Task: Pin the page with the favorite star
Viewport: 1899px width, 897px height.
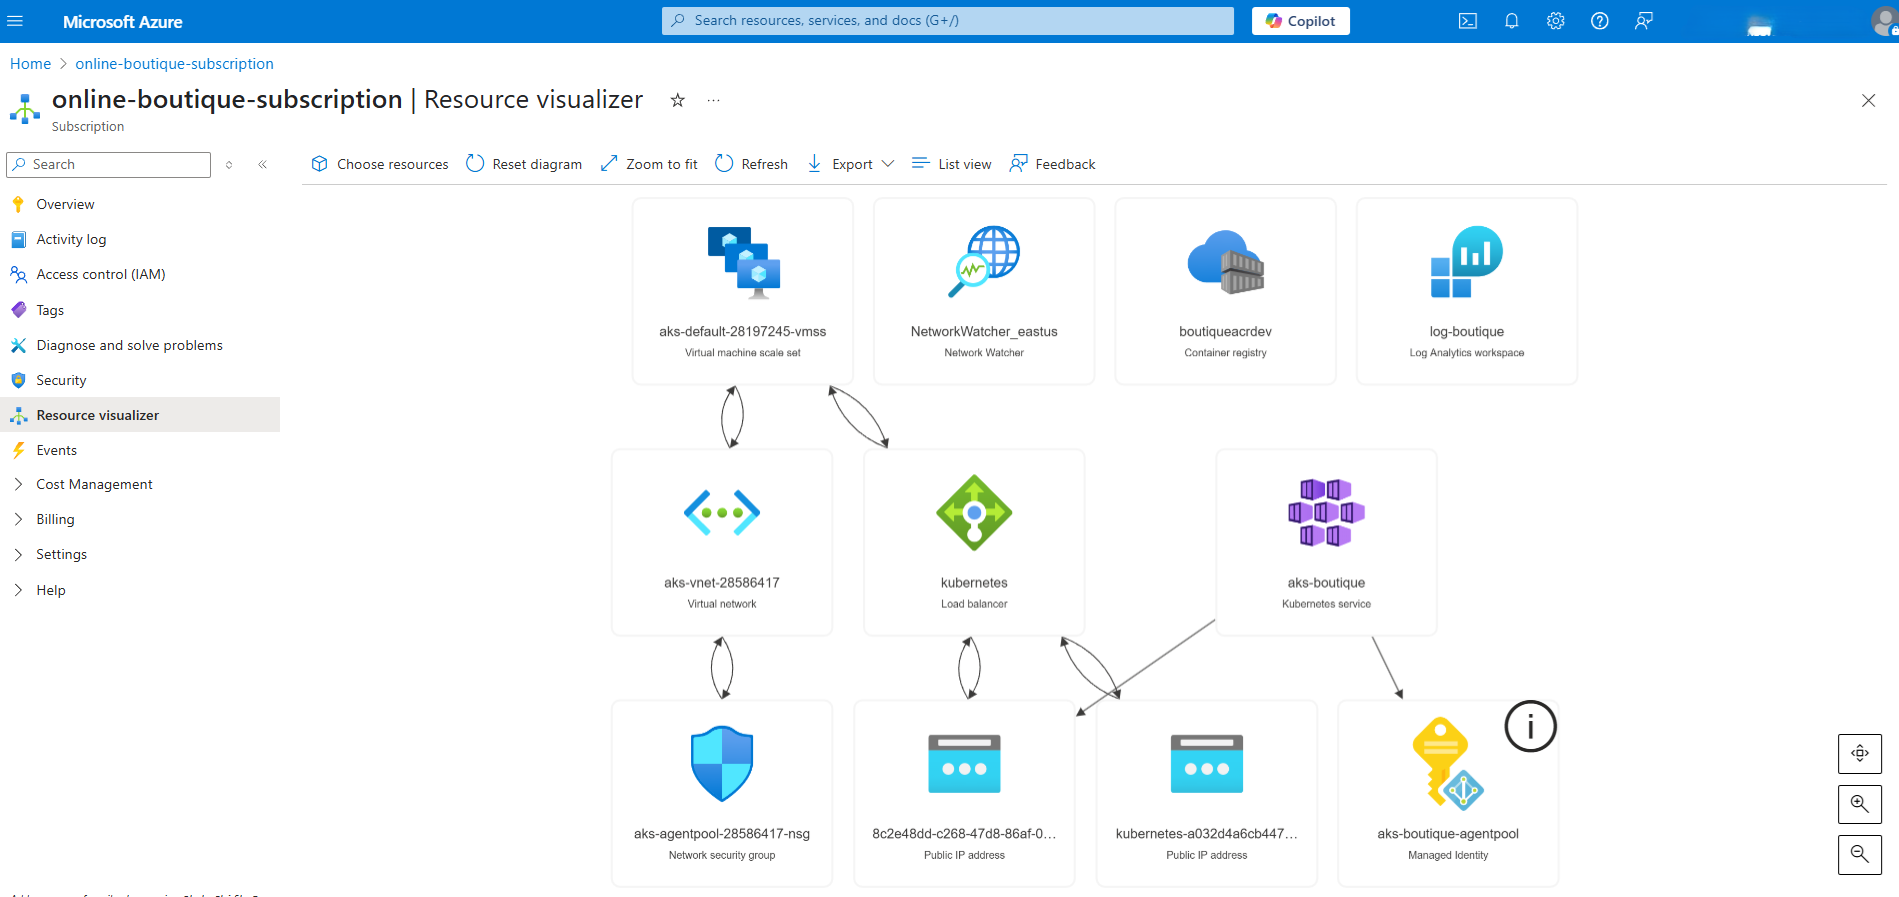Action: [x=677, y=100]
